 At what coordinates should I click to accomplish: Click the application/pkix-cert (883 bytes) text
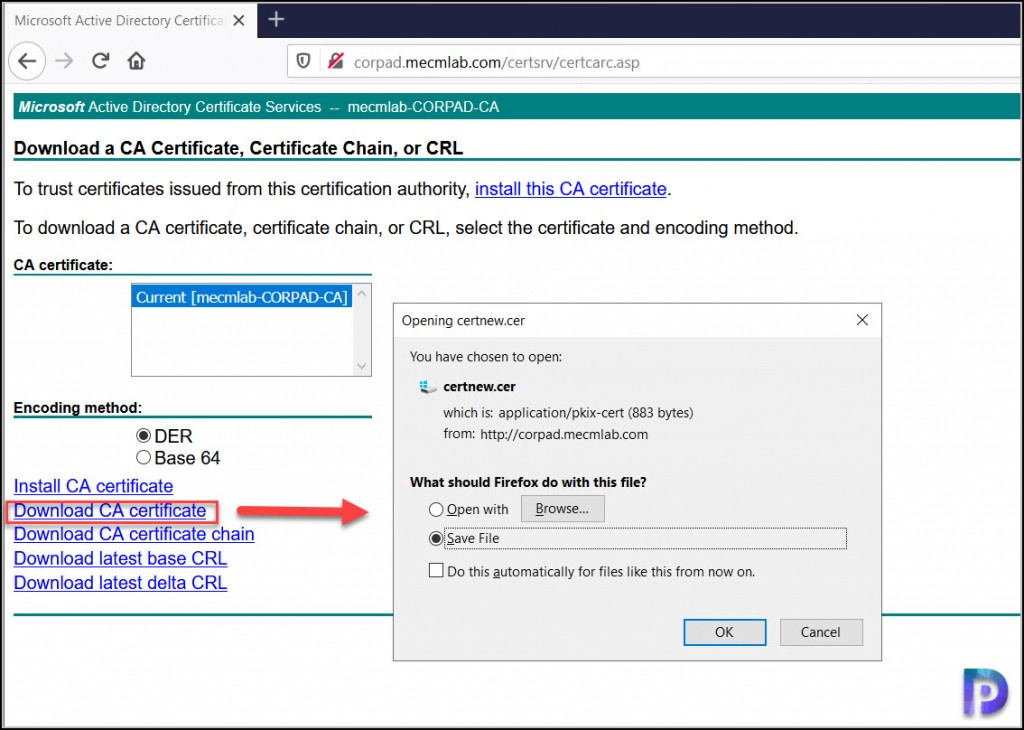[596, 413]
